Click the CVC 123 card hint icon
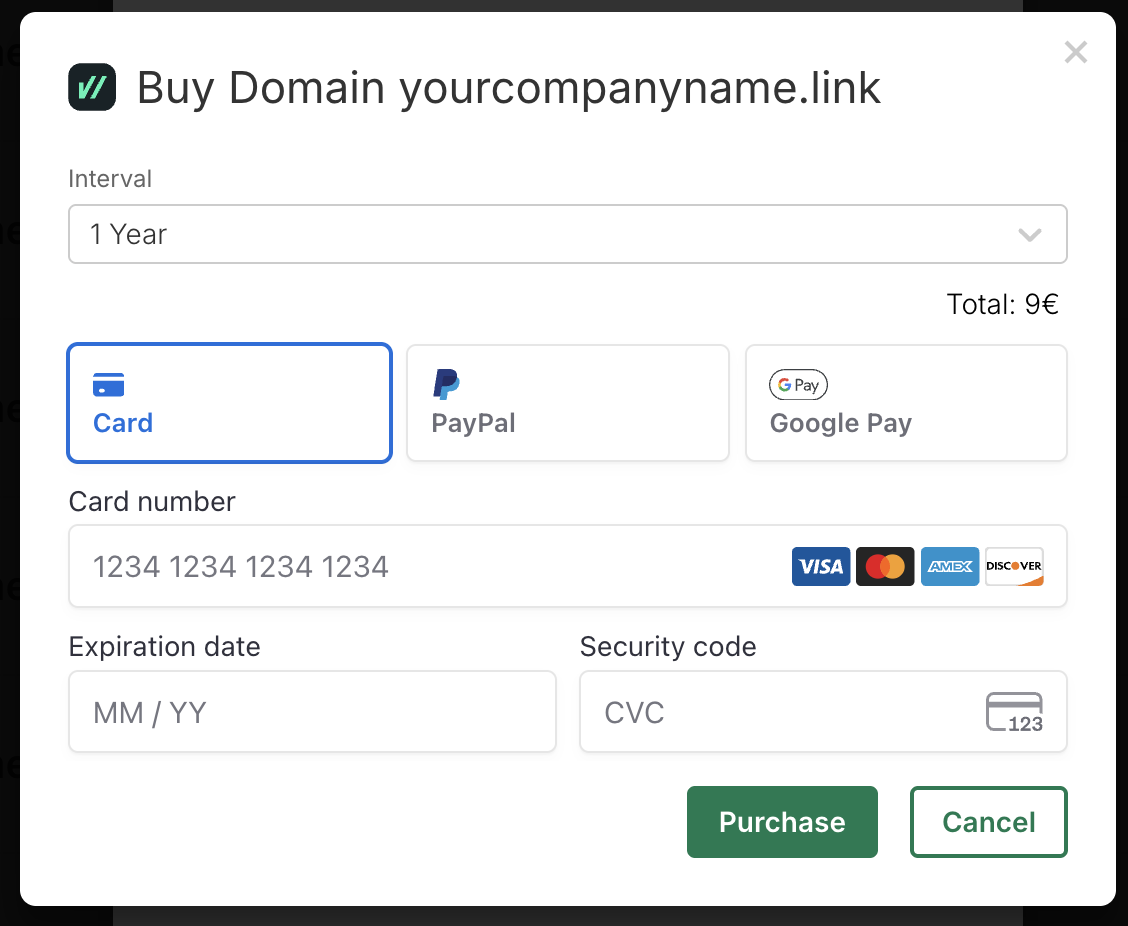Image resolution: width=1128 pixels, height=926 pixels. pos(1014,712)
